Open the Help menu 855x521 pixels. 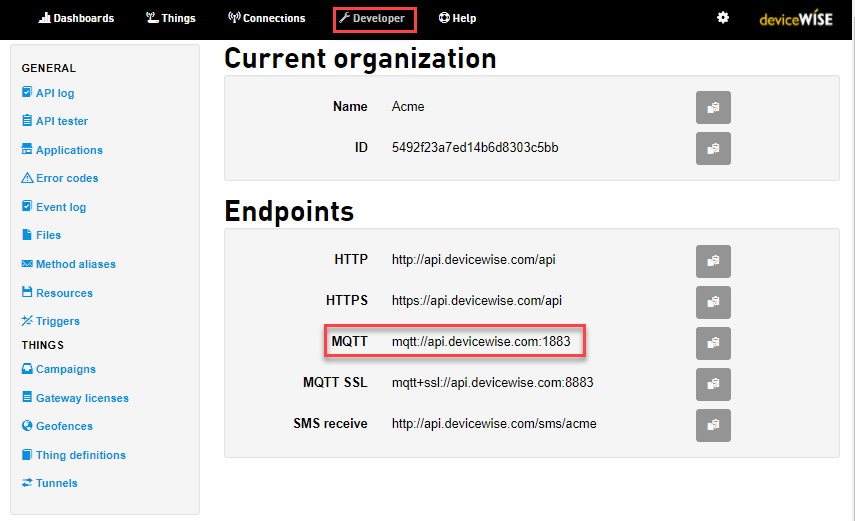point(457,18)
